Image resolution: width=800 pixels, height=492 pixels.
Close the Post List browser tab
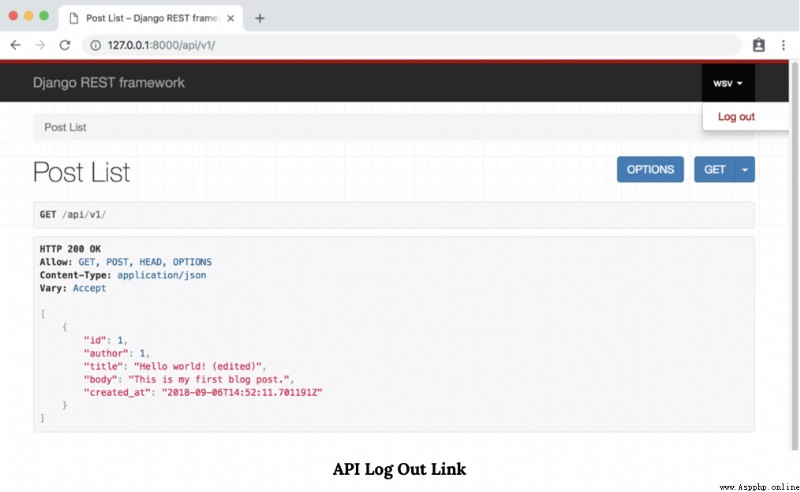click(231, 18)
